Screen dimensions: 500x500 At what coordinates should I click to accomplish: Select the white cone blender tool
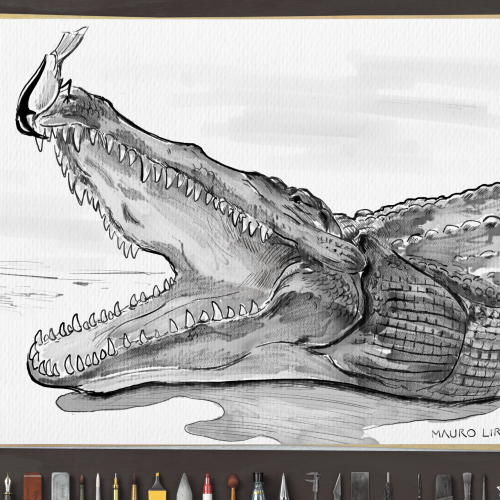(184, 487)
